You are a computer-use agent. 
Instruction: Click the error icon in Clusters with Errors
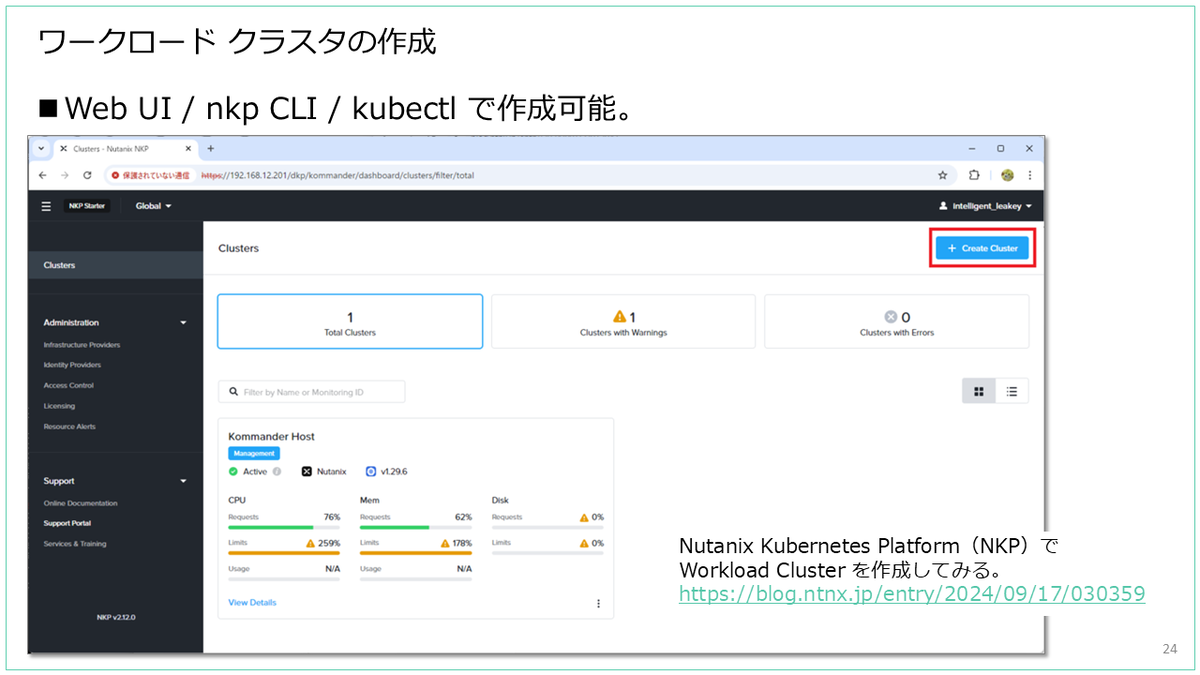pyautogui.click(x=891, y=317)
